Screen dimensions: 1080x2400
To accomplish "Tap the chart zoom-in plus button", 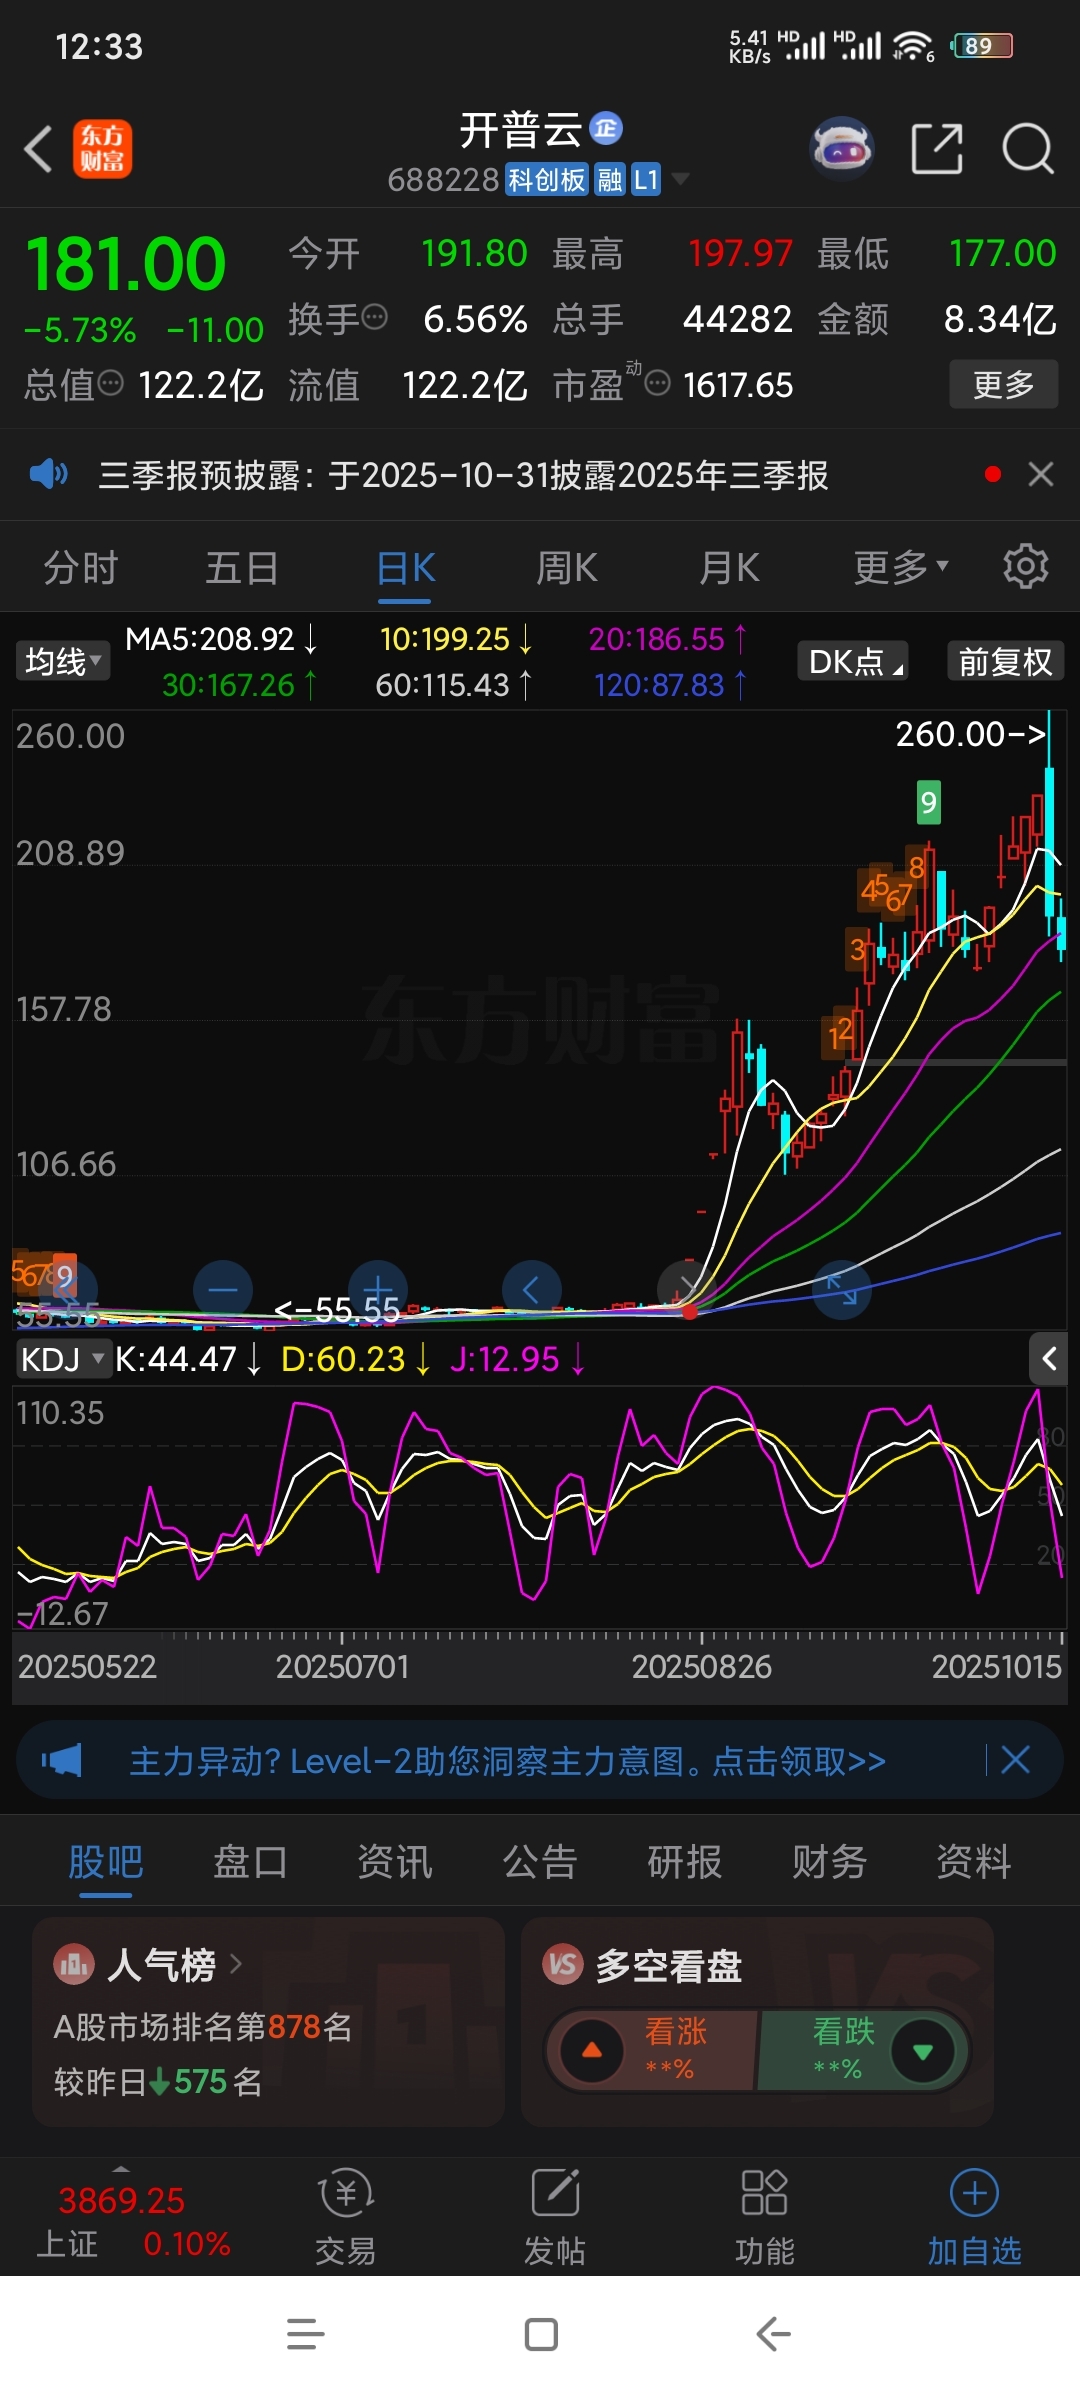I will tap(378, 1289).
